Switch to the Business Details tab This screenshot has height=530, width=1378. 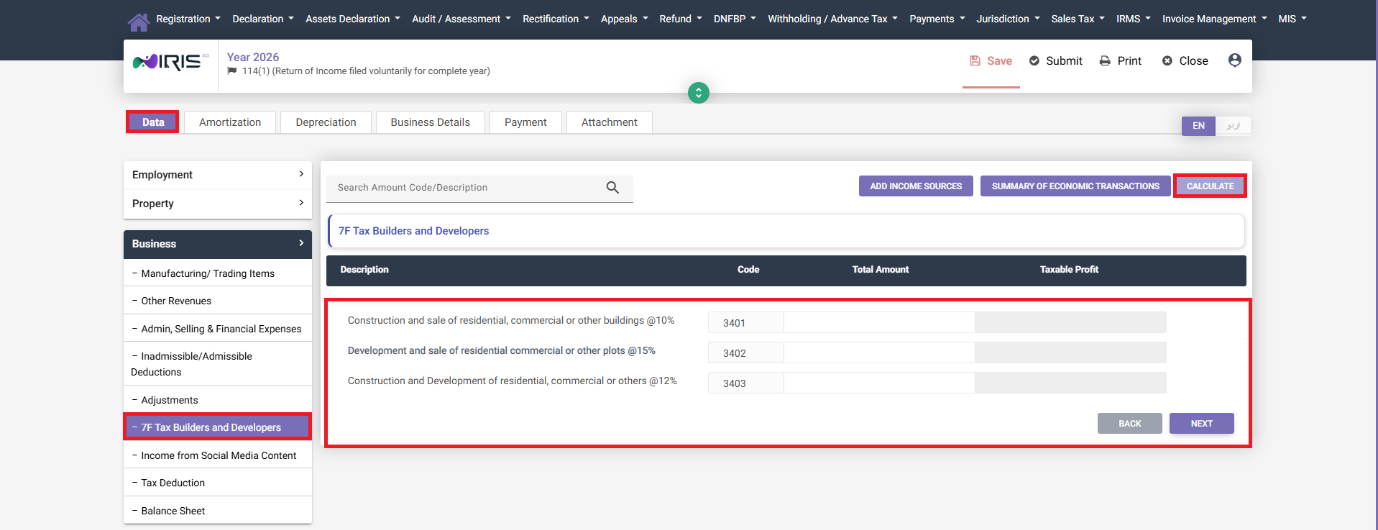tap(430, 122)
